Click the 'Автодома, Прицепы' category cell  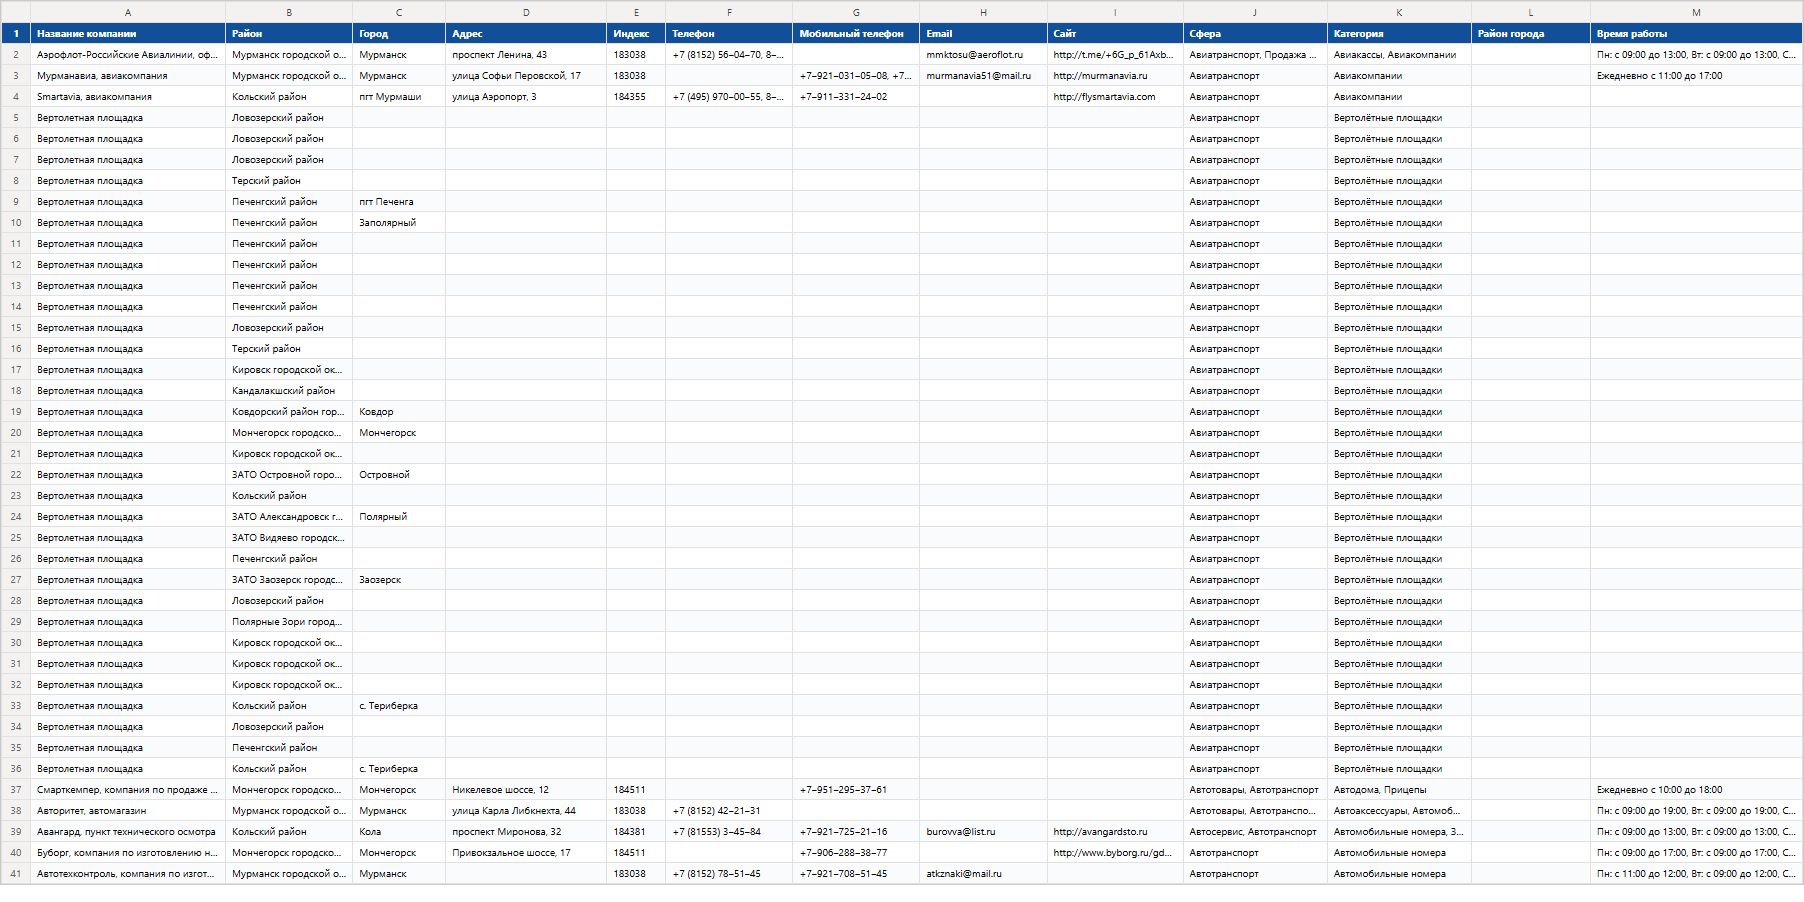(1399, 790)
